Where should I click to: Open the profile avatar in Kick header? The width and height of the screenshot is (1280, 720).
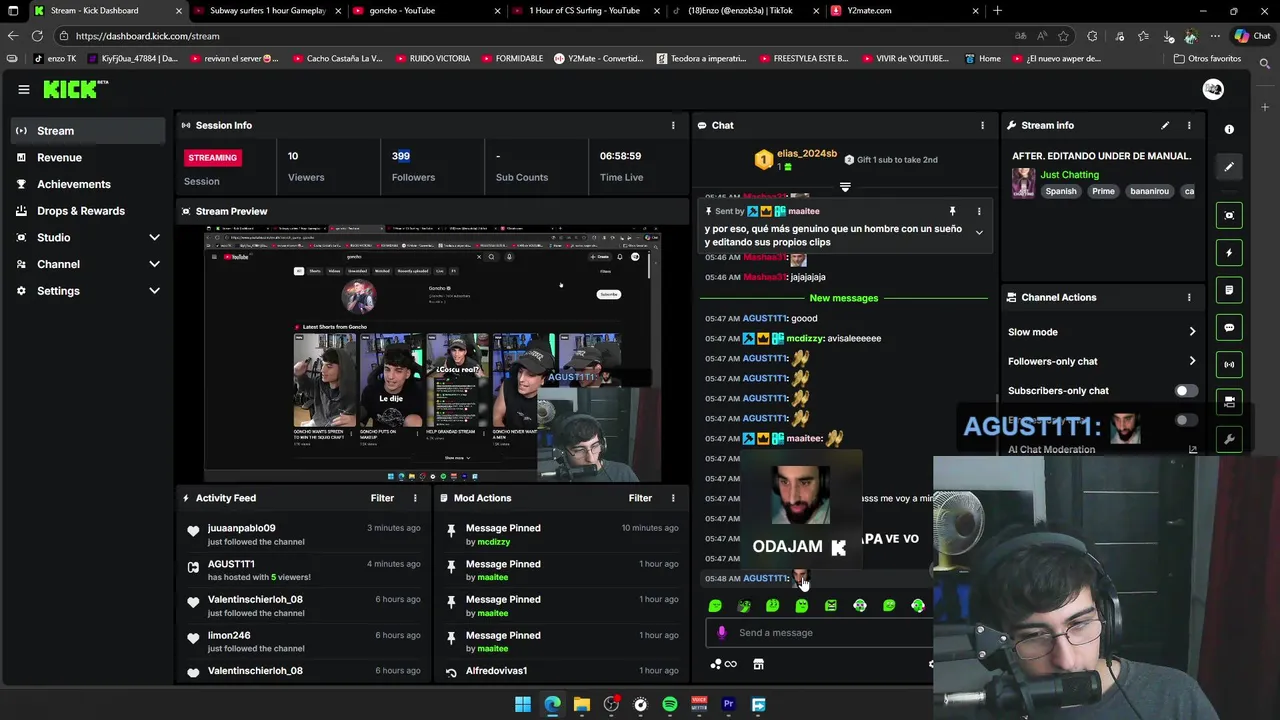1213,89
